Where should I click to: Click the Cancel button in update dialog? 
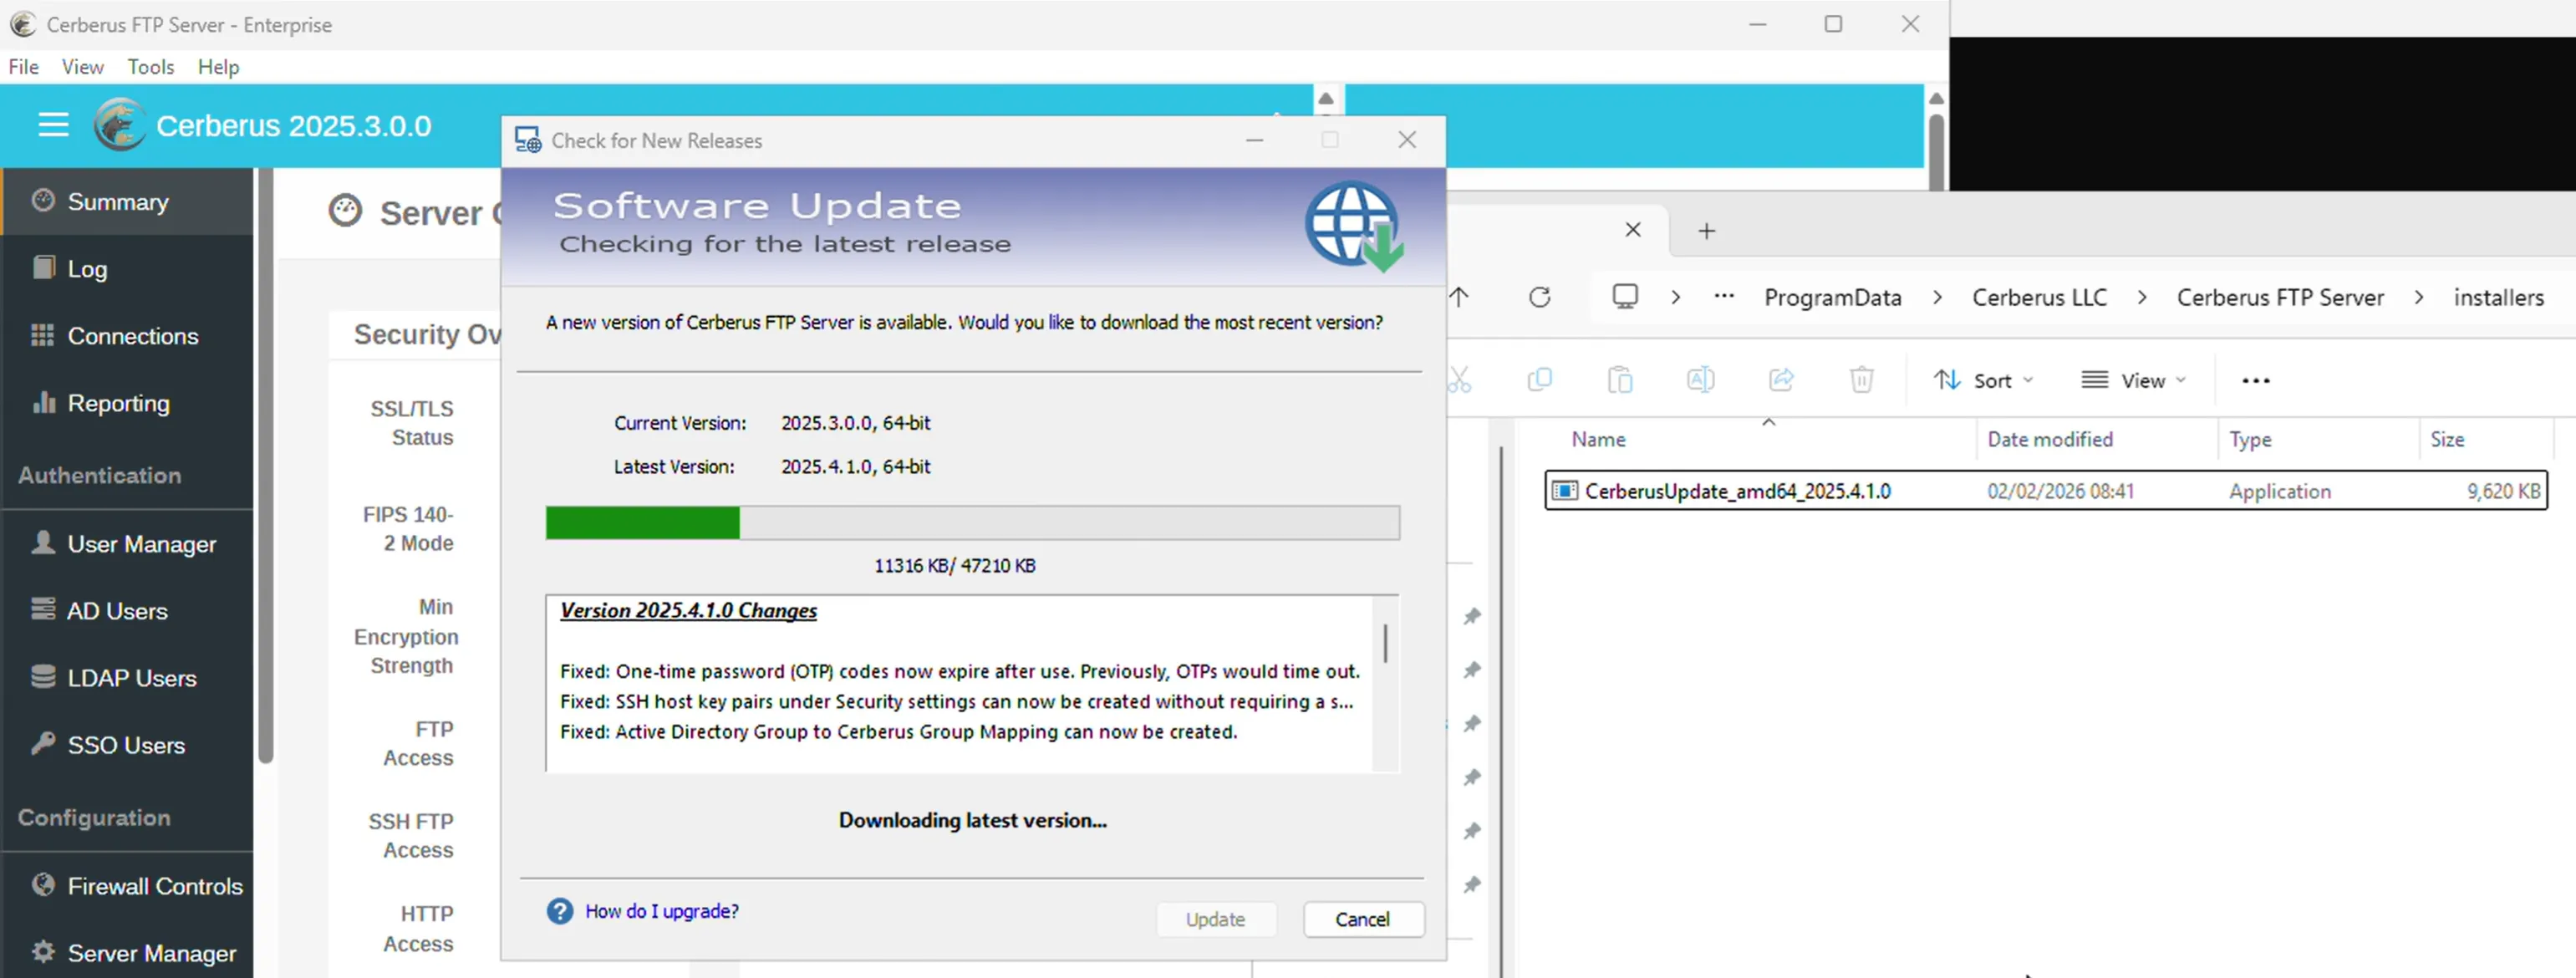1362,919
